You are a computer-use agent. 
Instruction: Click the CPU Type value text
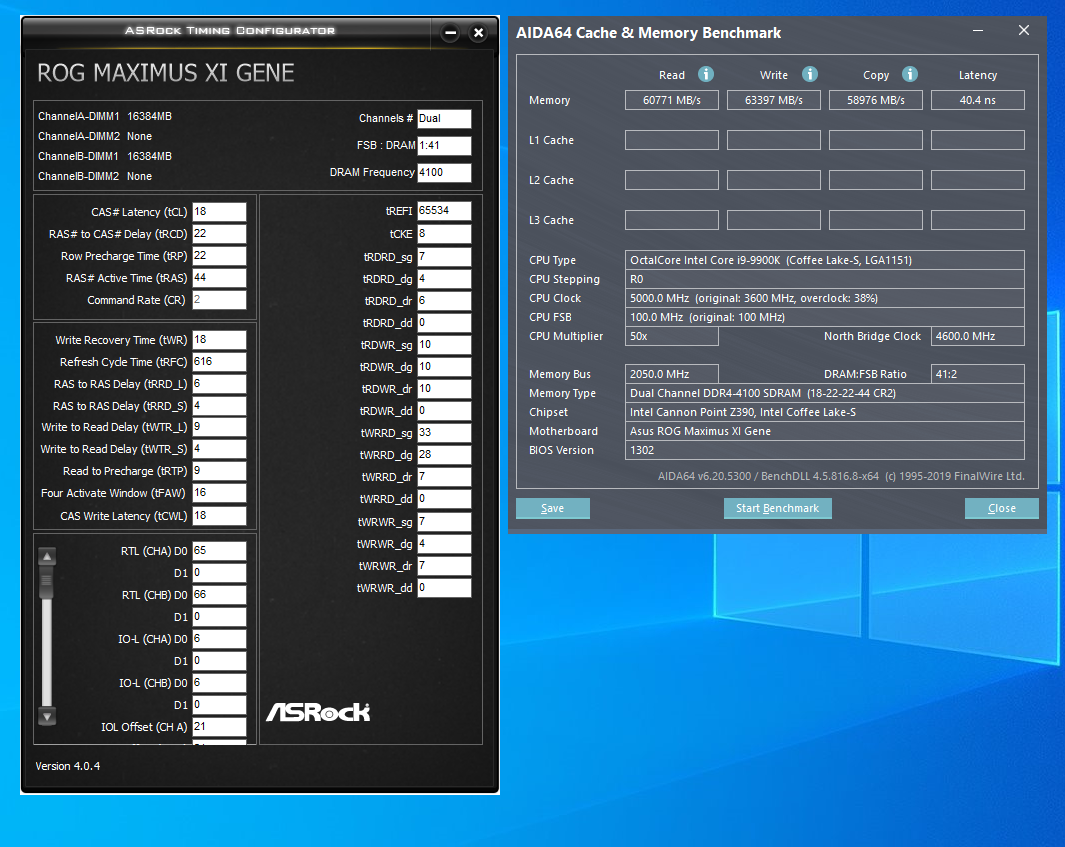(771, 260)
